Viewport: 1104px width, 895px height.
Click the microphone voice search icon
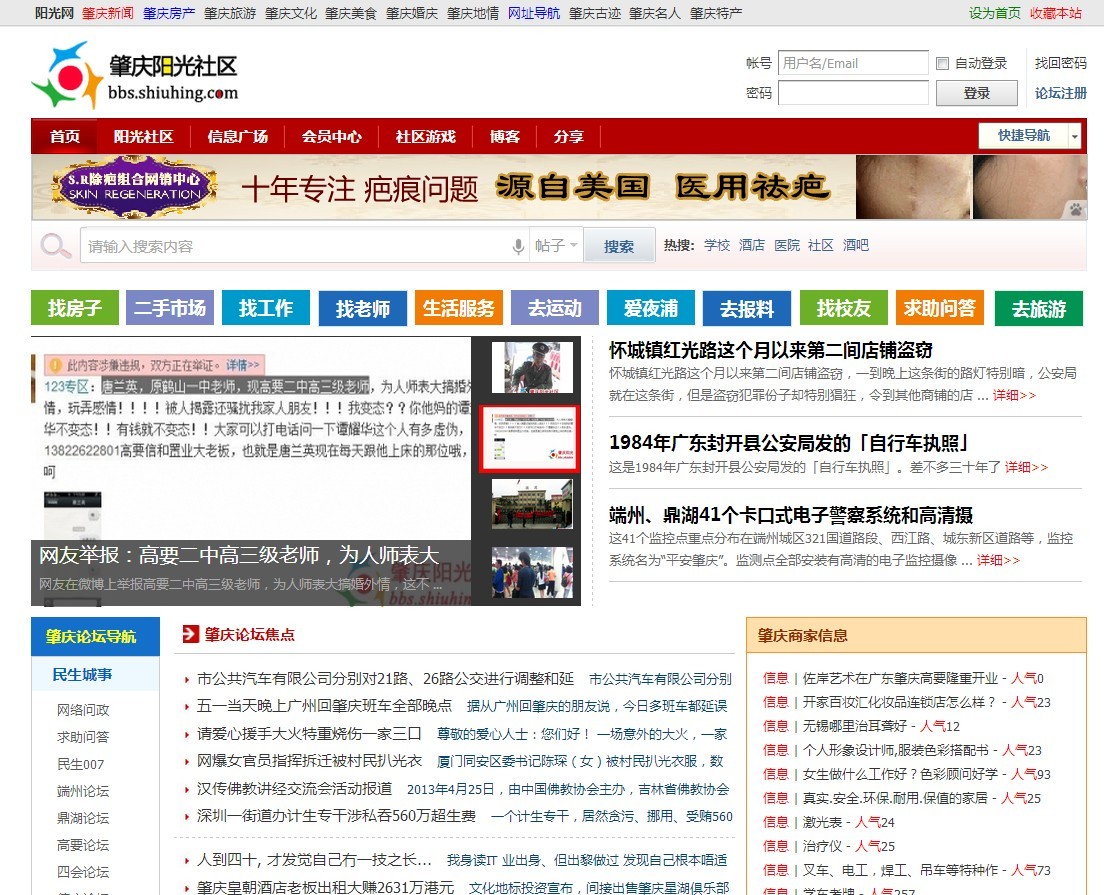pyautogui.click(x=518, y=246)
